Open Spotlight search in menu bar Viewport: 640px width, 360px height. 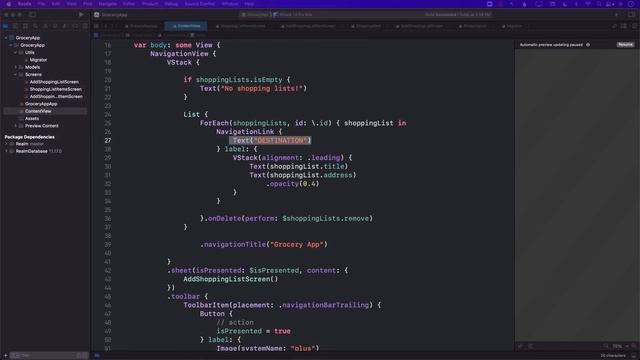599,4
